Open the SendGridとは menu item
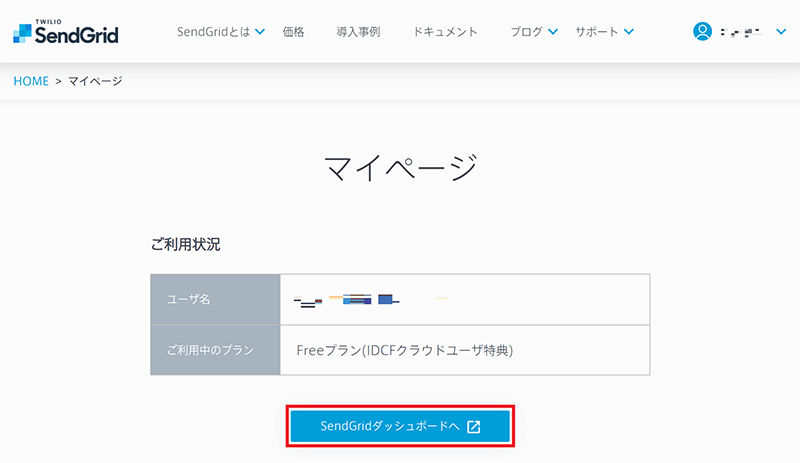 point(214,32)
